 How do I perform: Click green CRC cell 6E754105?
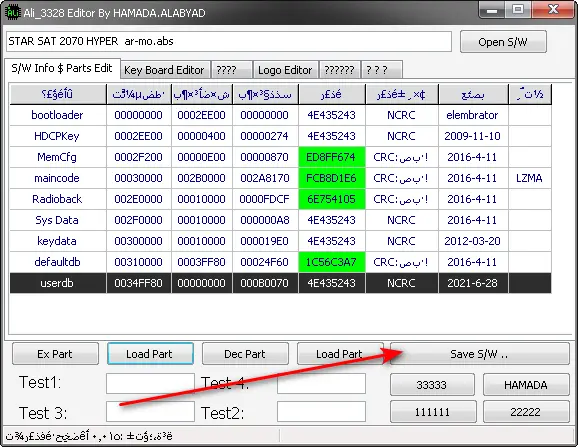click(332, 199)
